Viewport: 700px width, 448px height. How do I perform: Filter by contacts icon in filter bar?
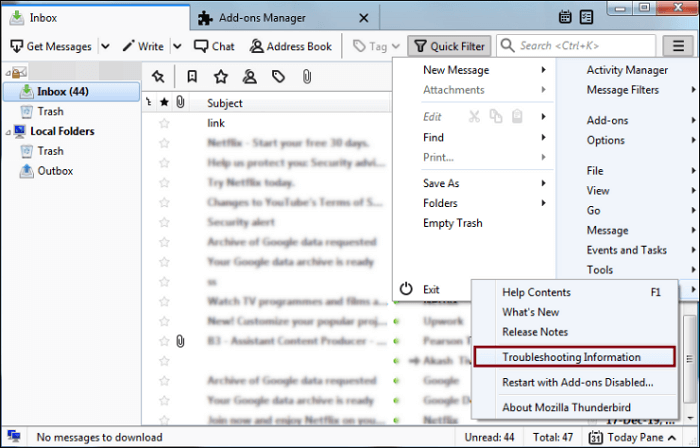click(x=250, y=77)
